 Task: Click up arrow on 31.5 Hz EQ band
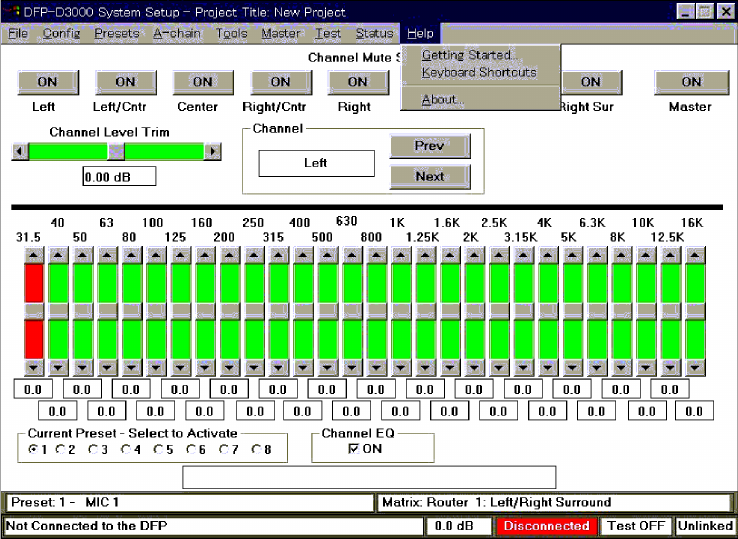[x=34, y=256]
